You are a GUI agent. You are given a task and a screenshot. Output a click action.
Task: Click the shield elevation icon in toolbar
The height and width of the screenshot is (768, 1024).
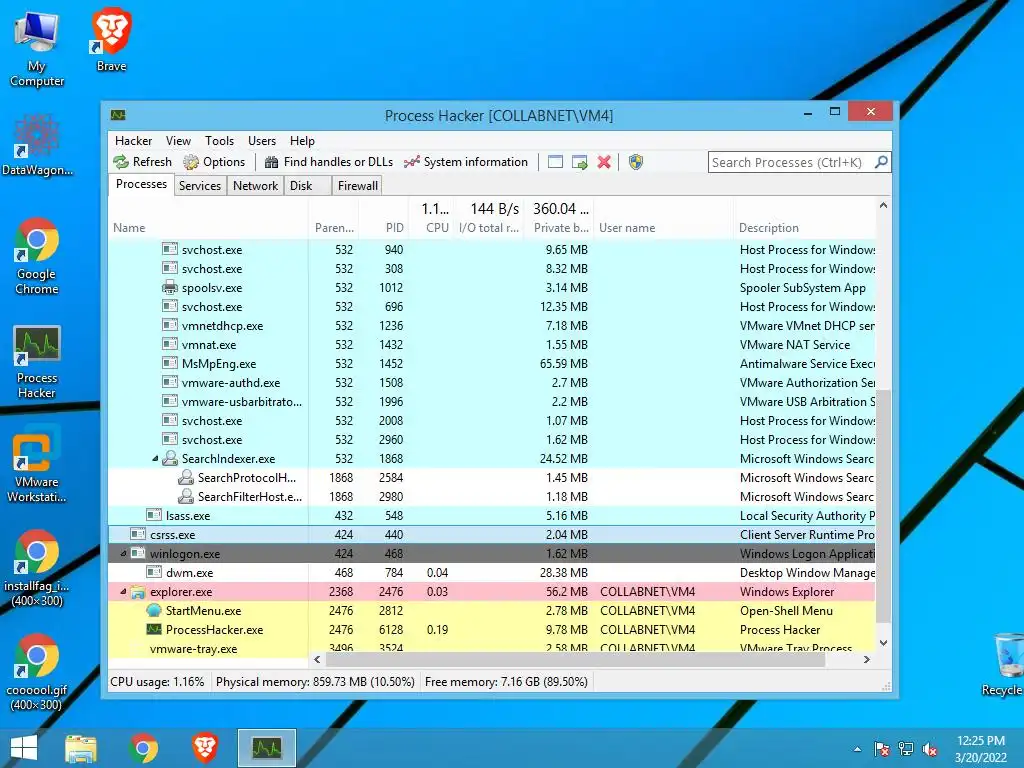[635, 162]
